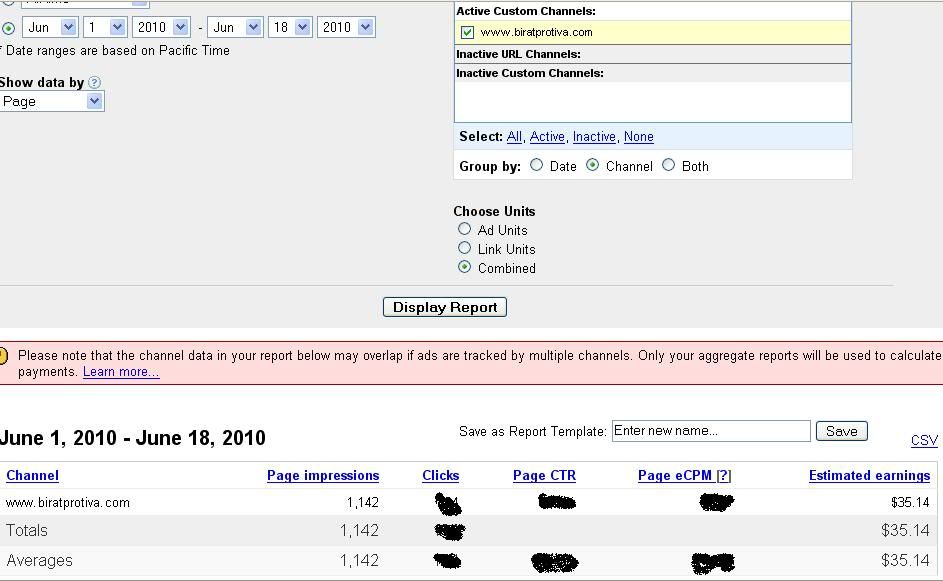Screen dimensions: 943x581
Task: Open the end day 18 dropdown
Action: (x=288, y=27)
